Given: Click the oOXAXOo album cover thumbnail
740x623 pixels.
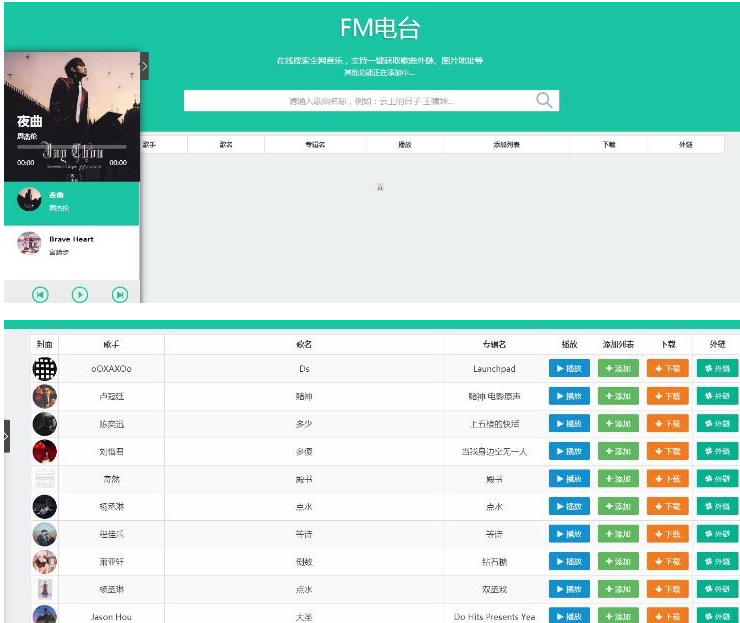Looking at the screenshot, I should pyautogui.click(x=45, y=369).
